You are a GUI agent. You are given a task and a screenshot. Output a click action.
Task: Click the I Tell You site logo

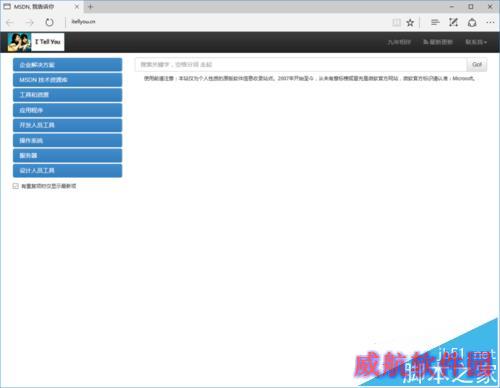(x=36, y=42)
